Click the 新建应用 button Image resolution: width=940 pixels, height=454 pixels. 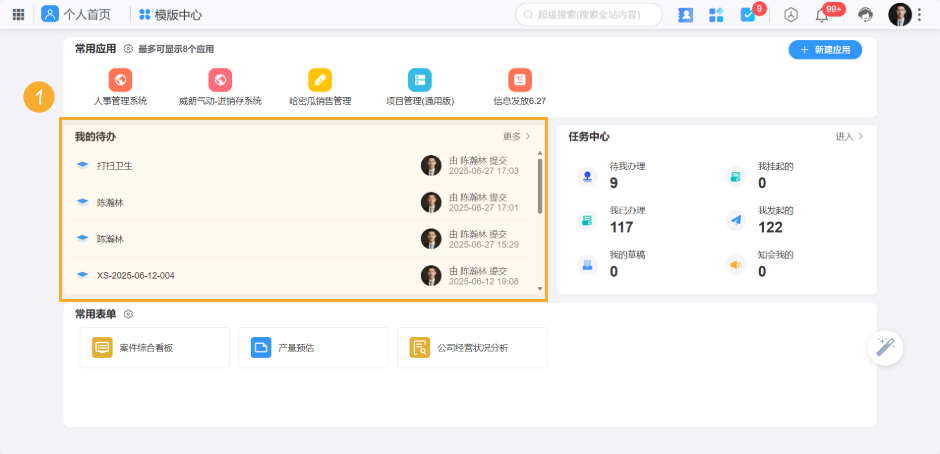click(825, 50)
